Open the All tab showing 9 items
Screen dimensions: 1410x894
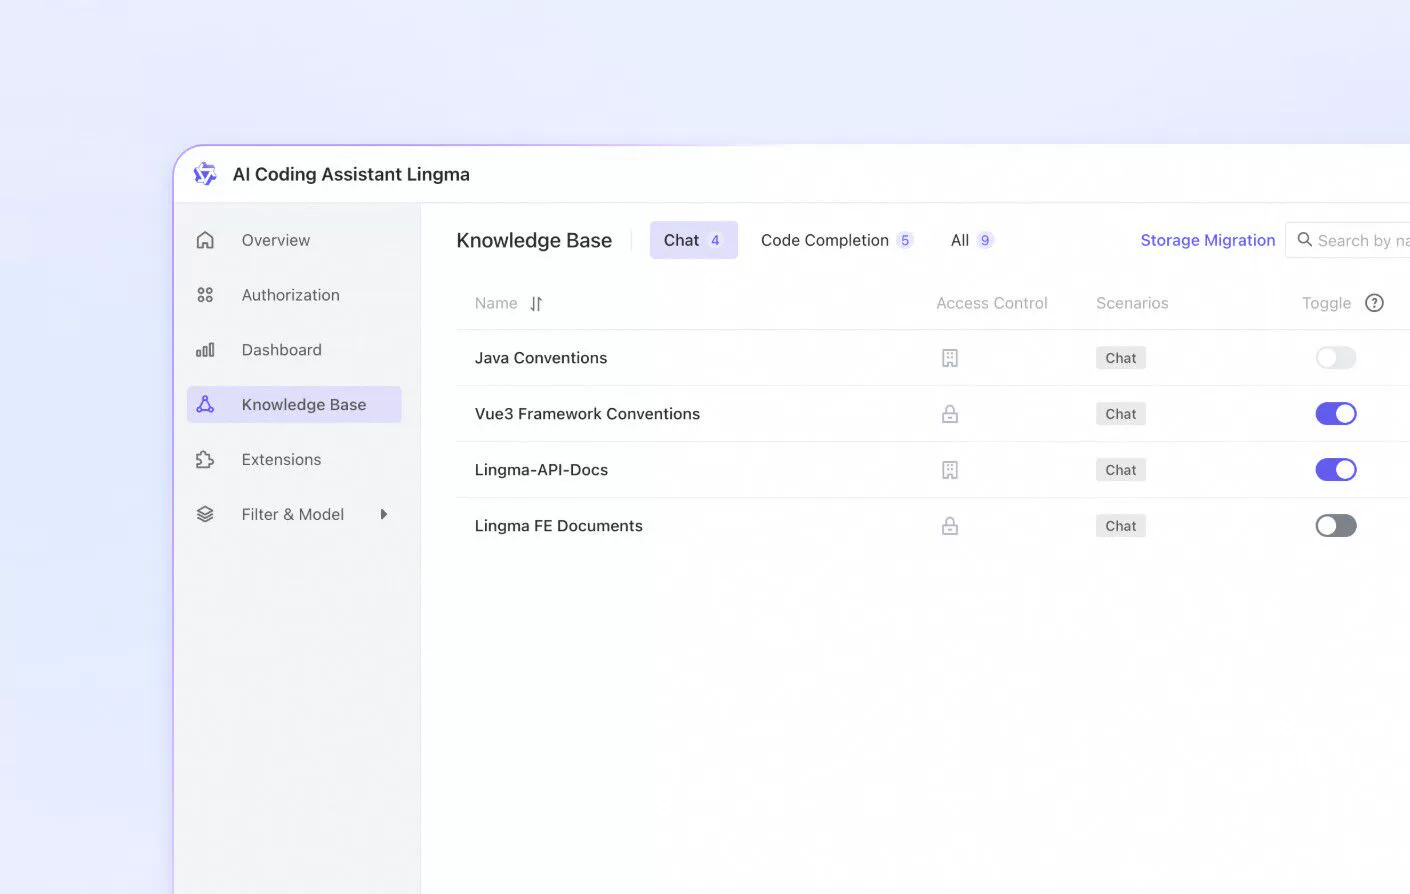click(x=968, y=240)
